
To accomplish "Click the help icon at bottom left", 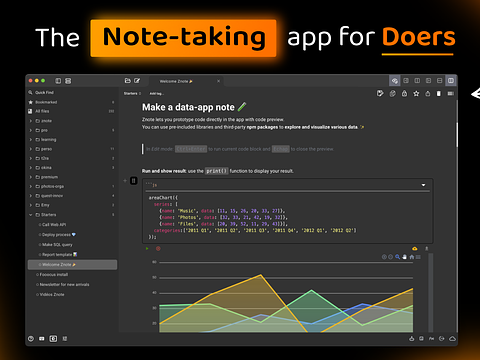I will tap(31, 339).
